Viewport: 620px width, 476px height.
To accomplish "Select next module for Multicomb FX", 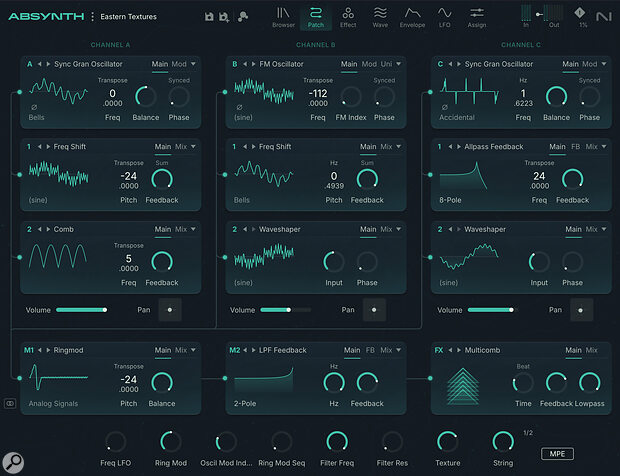I will point(459,350).
